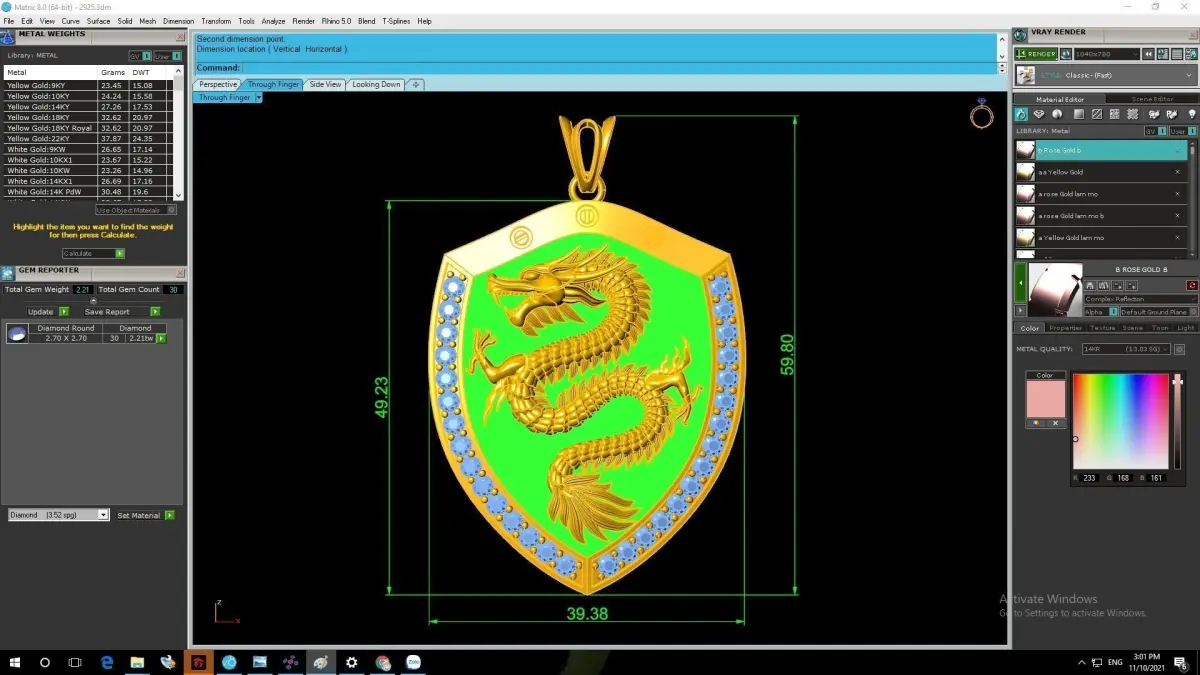Viewport: 1200px width, 675px height.
Task: Select the Yellow Gold:14KY row
Action: [88, 106]
